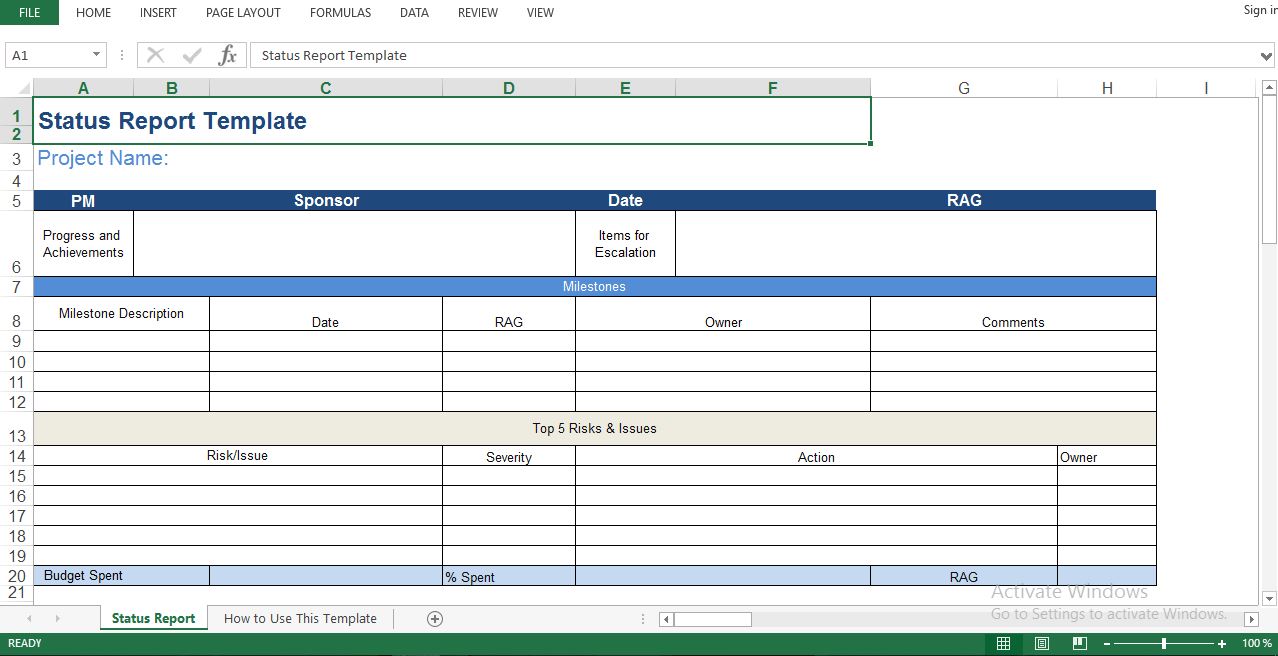Open Page Break Preview from status bar
This screenshot has width=1278, height=656.
(x=1079, y=643)
